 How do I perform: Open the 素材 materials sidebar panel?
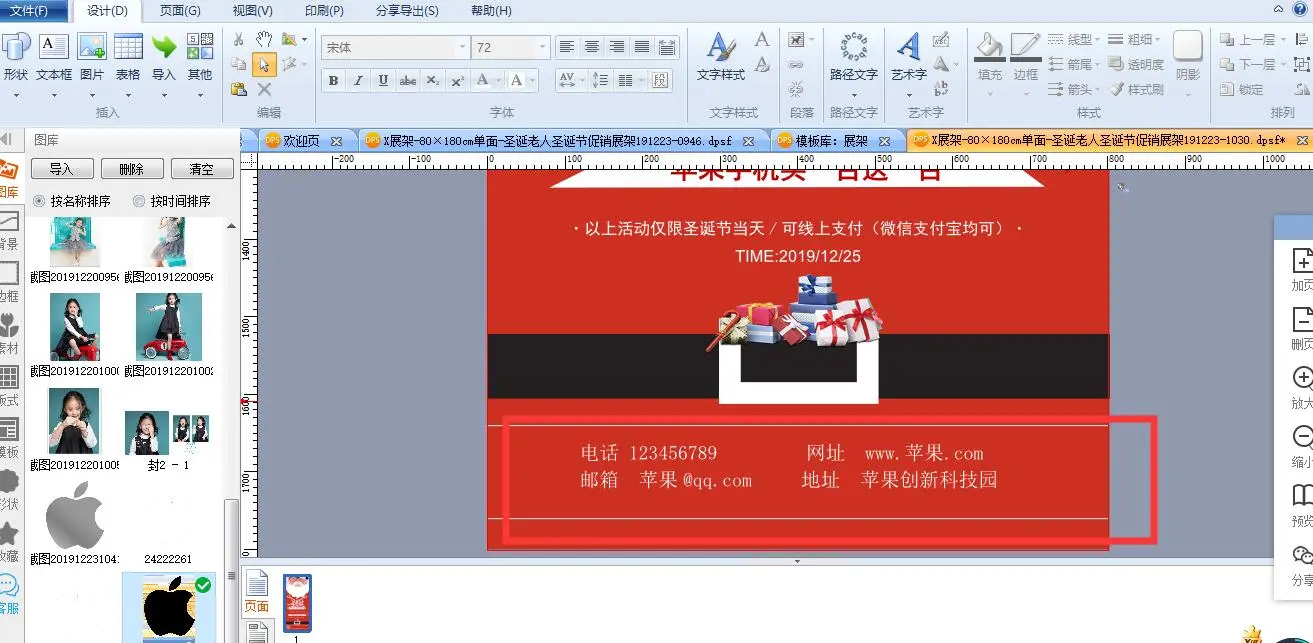click(9, 335)
